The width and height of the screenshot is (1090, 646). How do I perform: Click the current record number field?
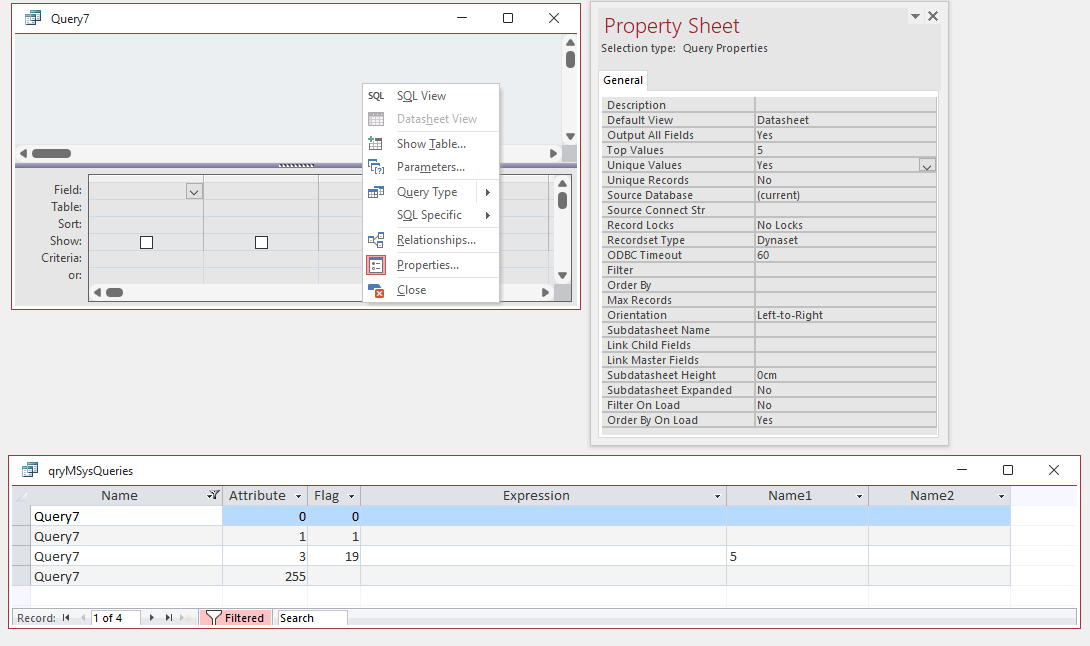click(115, 617)
